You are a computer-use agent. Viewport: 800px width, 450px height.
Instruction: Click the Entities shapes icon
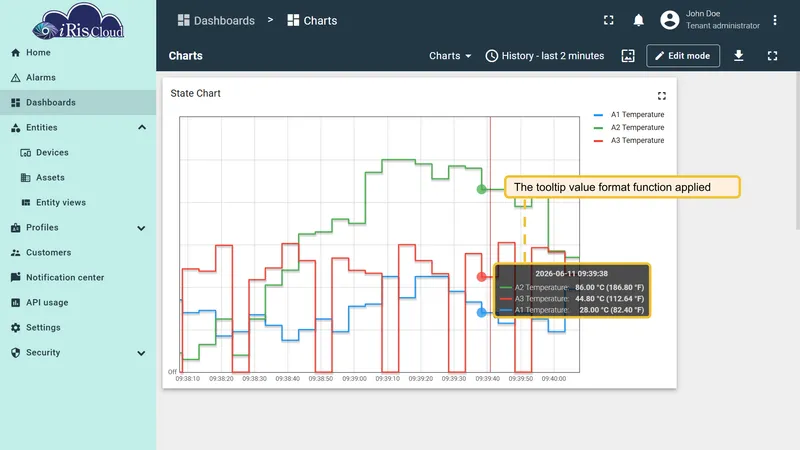[15, 128]
